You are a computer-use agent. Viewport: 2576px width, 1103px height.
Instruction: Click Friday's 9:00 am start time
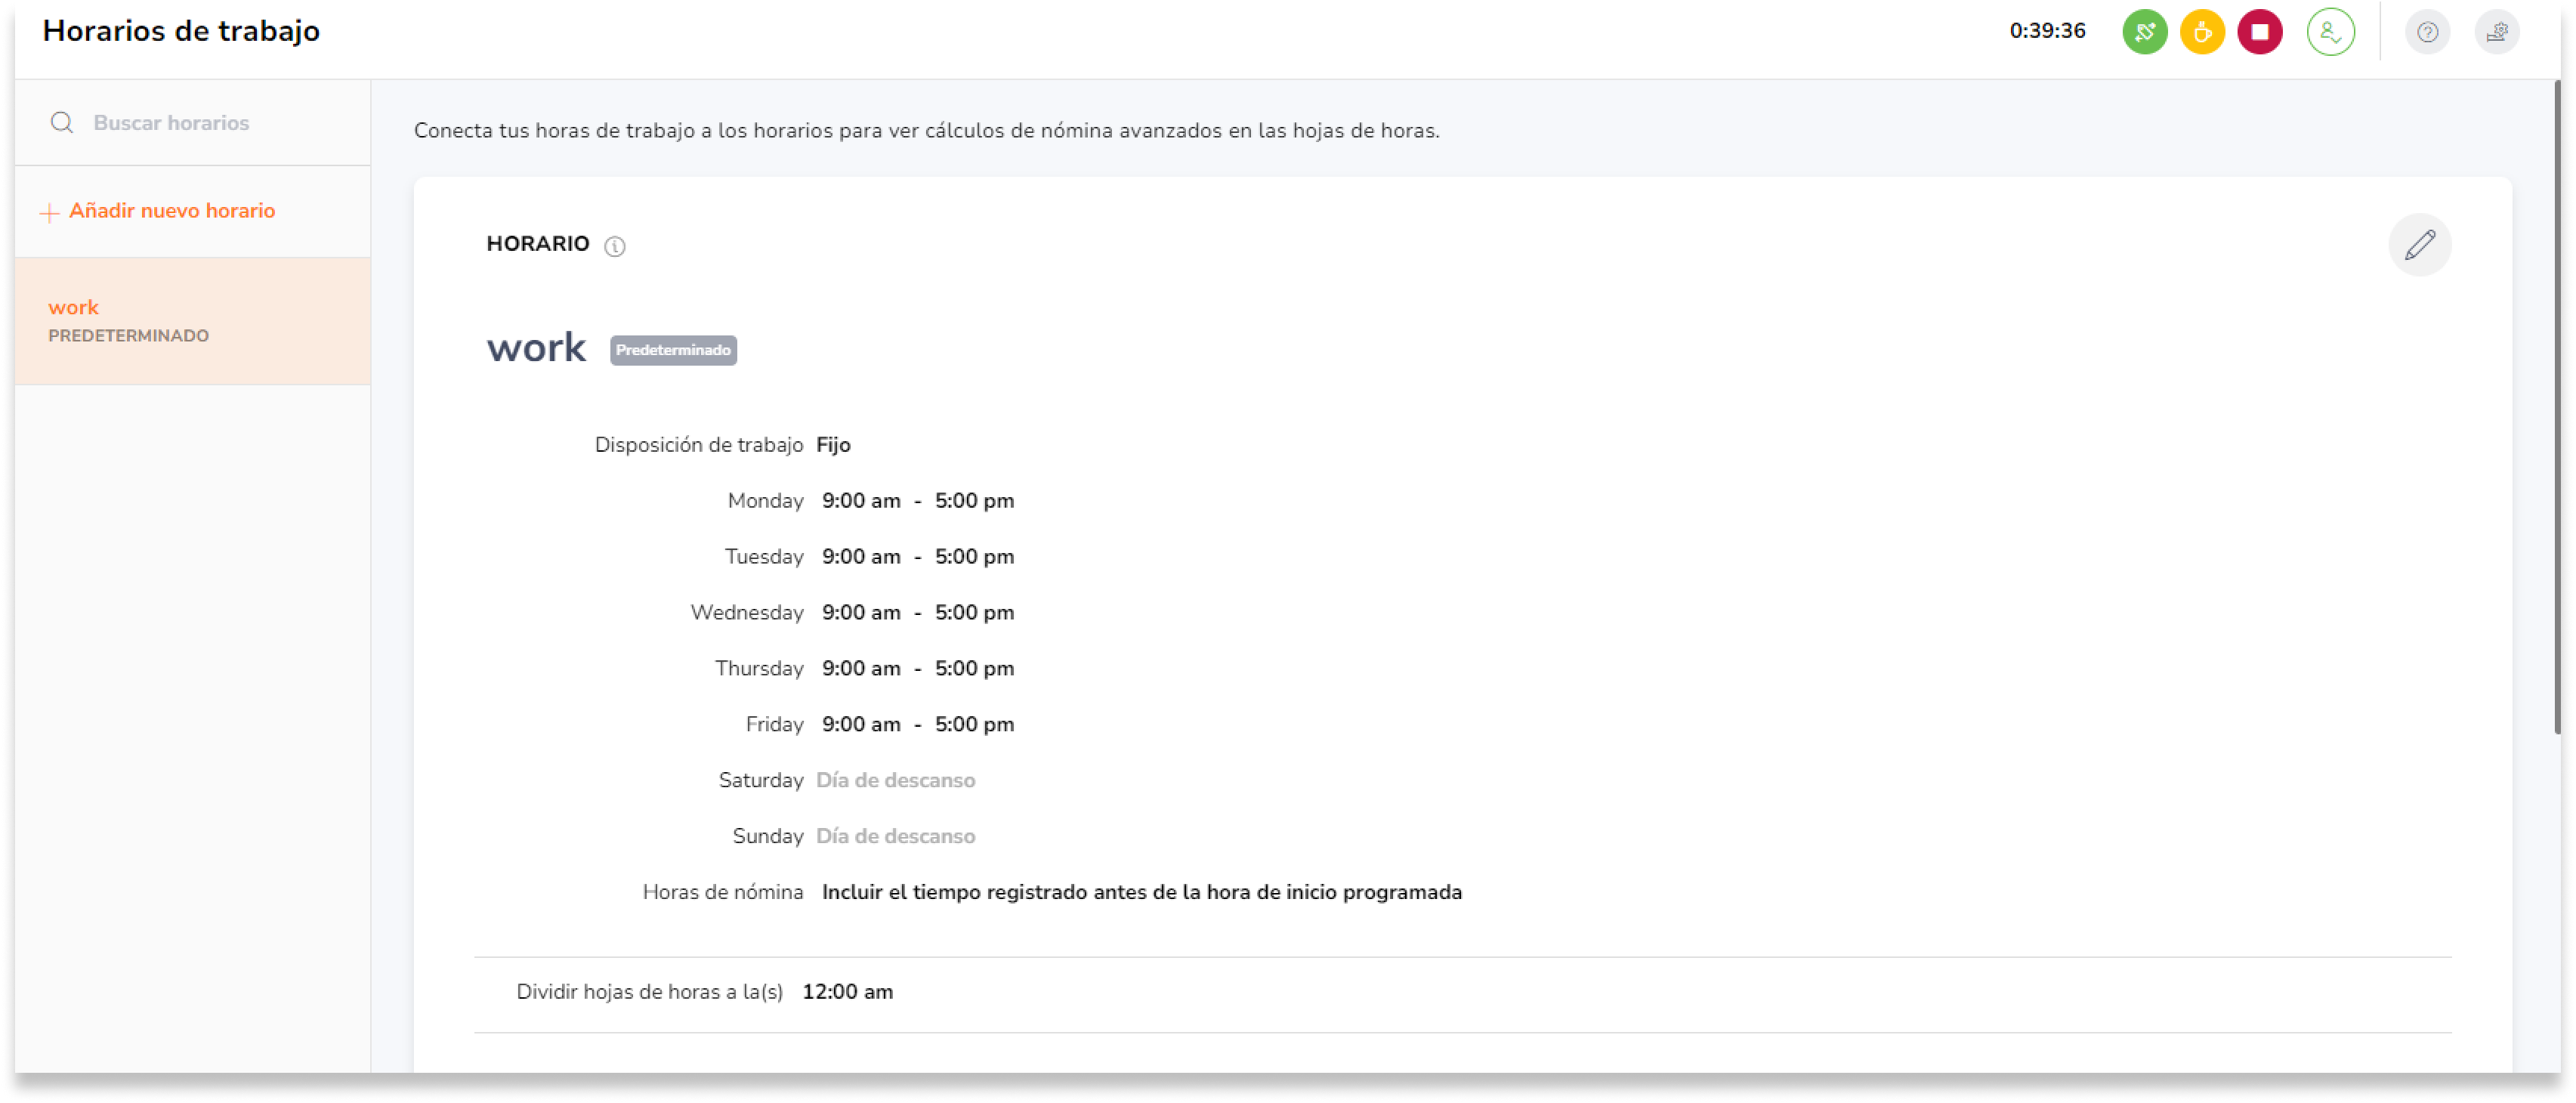coord(861,725)
